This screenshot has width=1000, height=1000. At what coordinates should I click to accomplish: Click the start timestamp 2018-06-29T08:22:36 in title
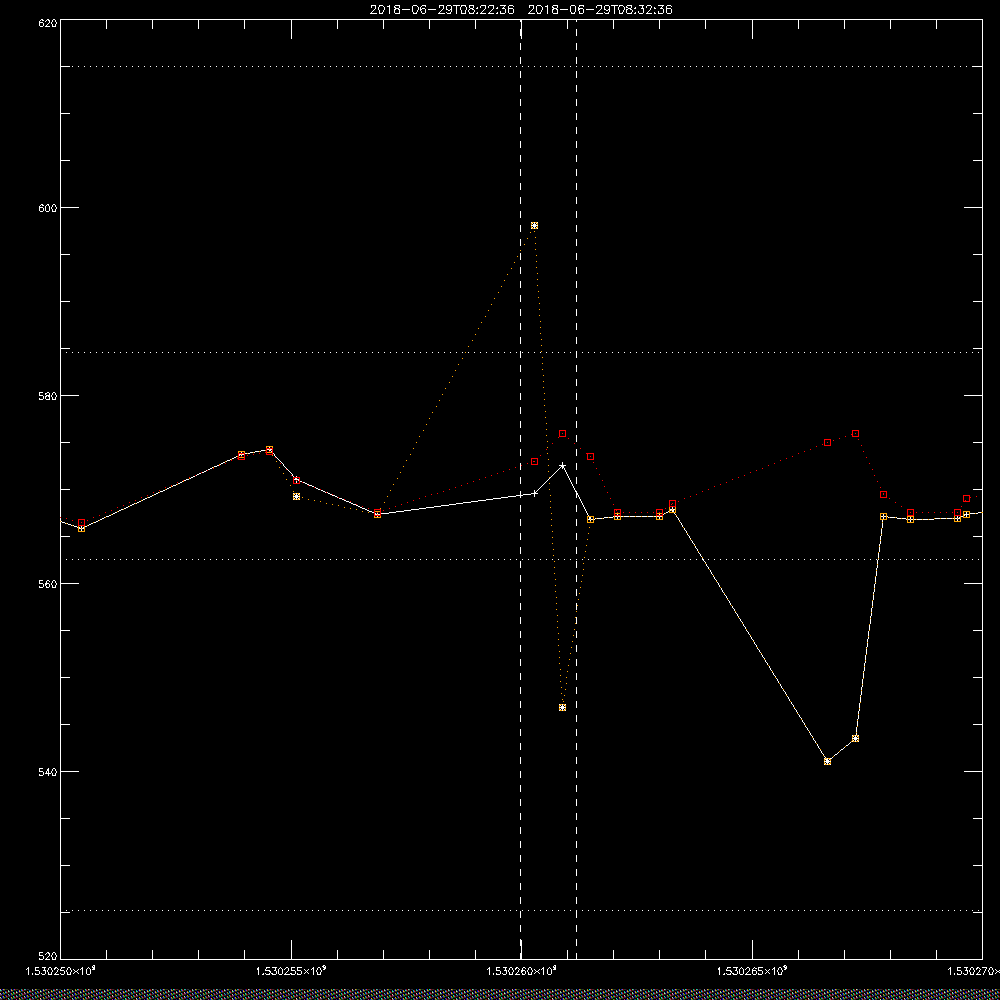click(x=442, y=10)
